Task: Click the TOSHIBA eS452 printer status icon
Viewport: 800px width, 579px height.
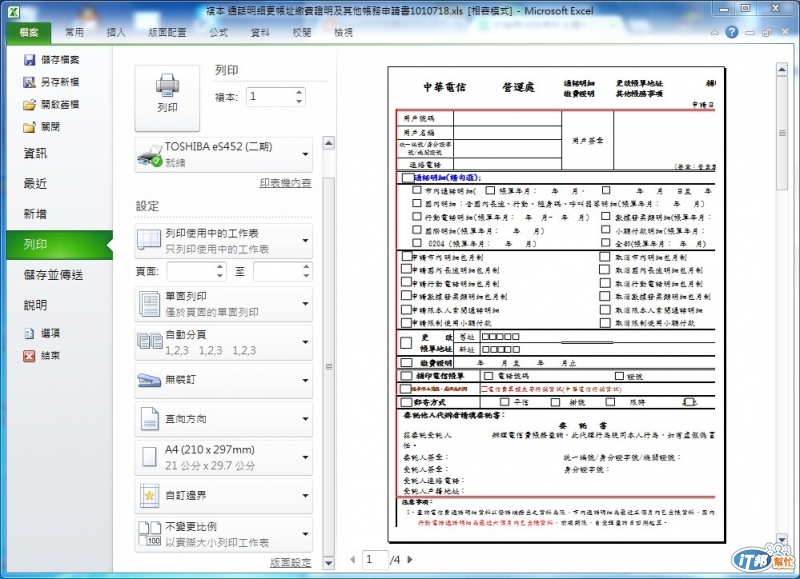Action: pyautogui.click(x=149, y=156)
